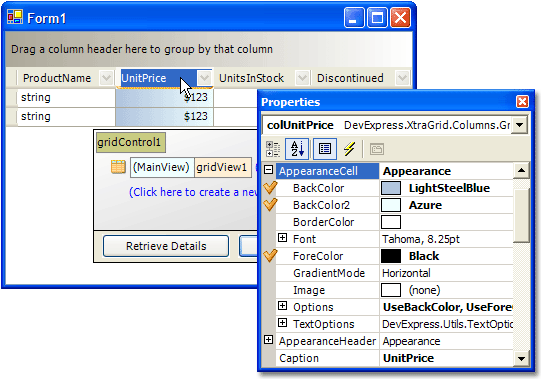Close the Properties window
This screenshot has width=541, height=379.
tap(522, 102)
